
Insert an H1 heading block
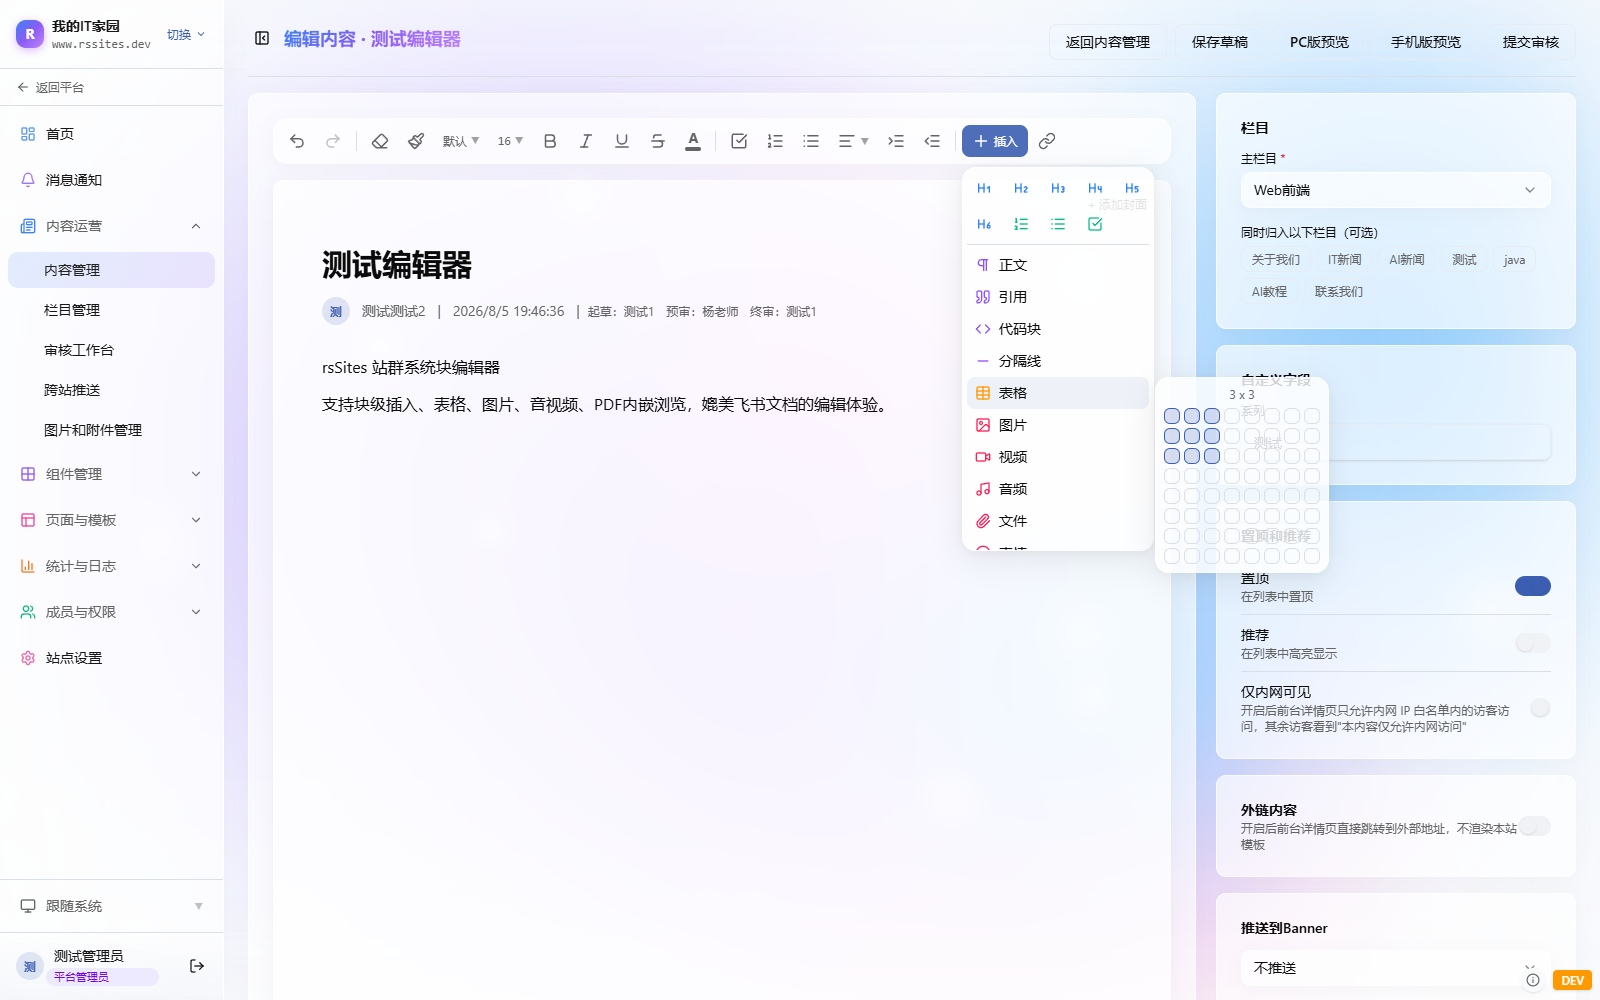point(984,188)
